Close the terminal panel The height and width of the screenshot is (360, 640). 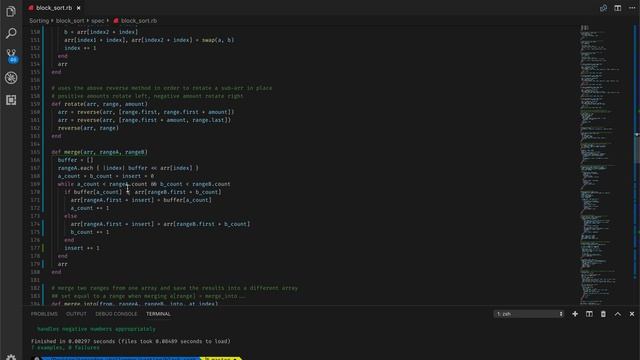tap(632, 314)
